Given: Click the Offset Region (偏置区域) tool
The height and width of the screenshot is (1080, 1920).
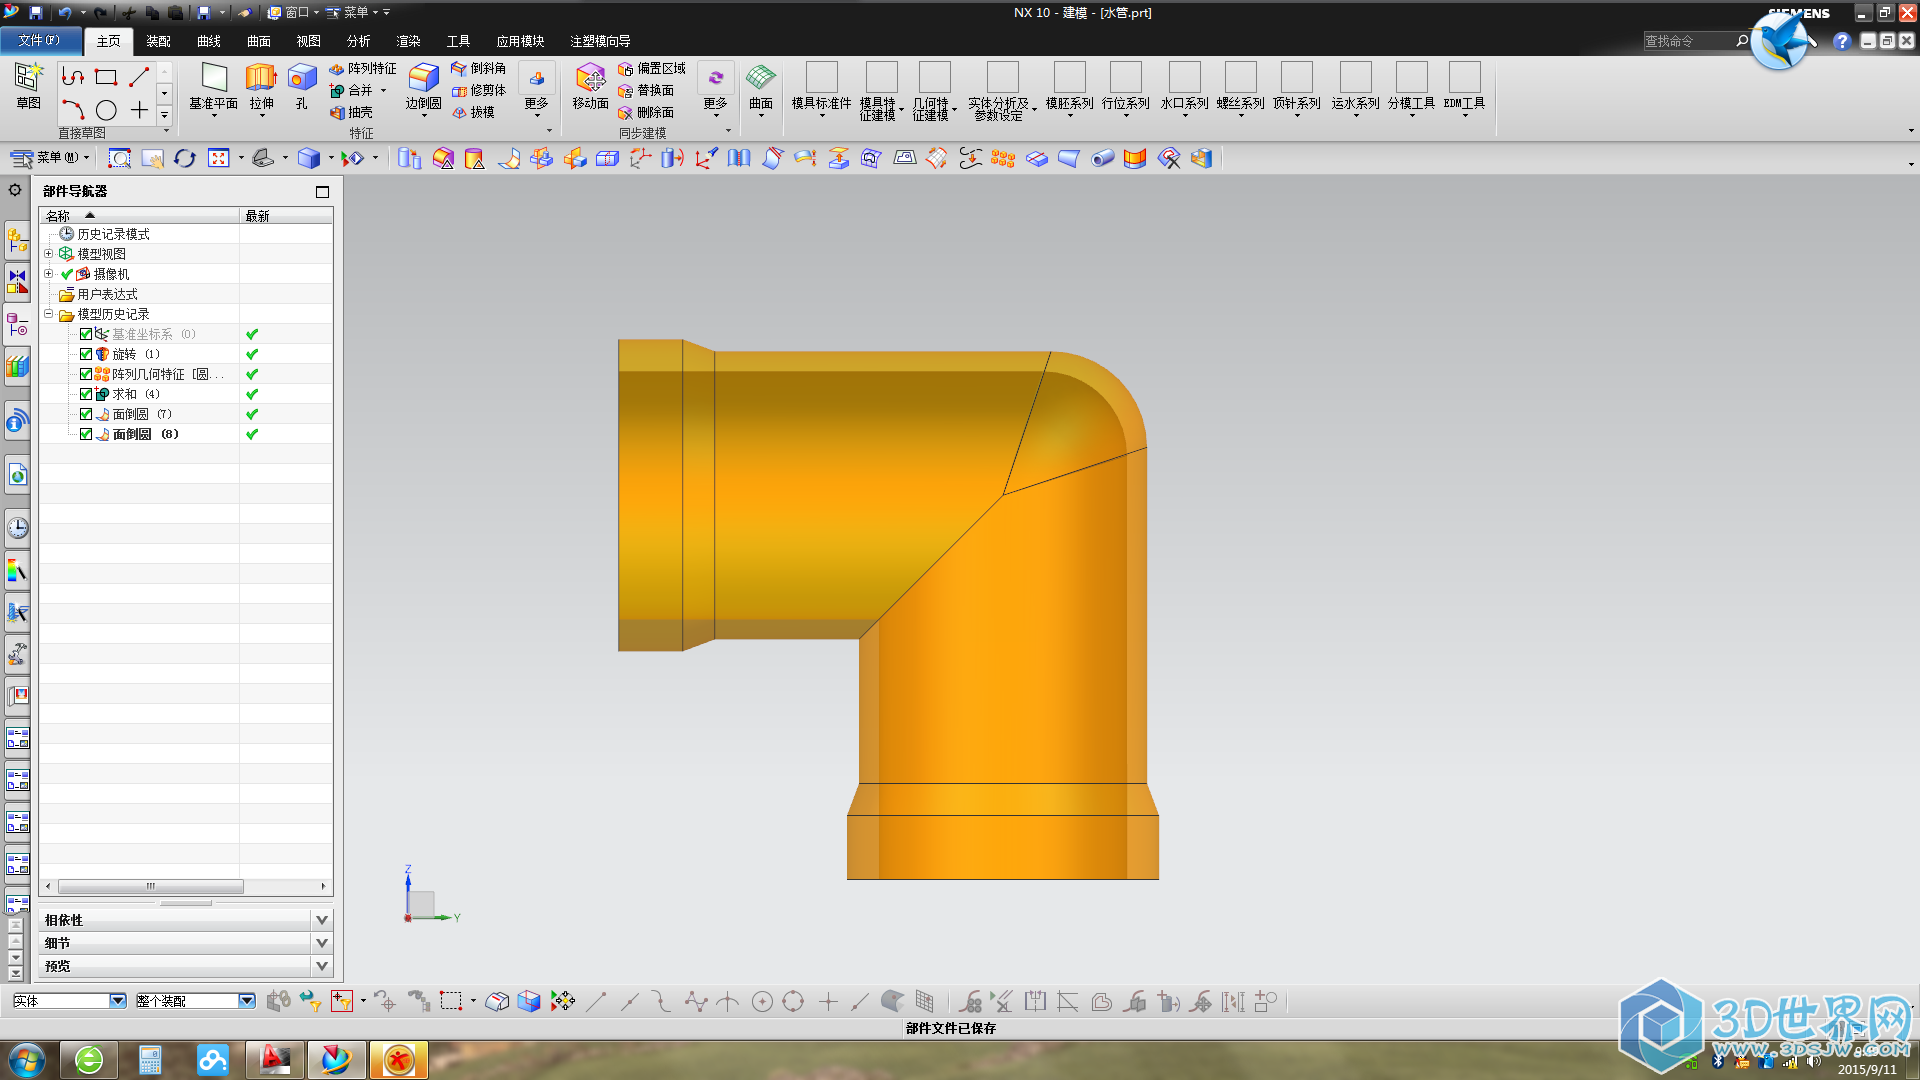Looking at the screenshot, I should click(x=652, y=68).
